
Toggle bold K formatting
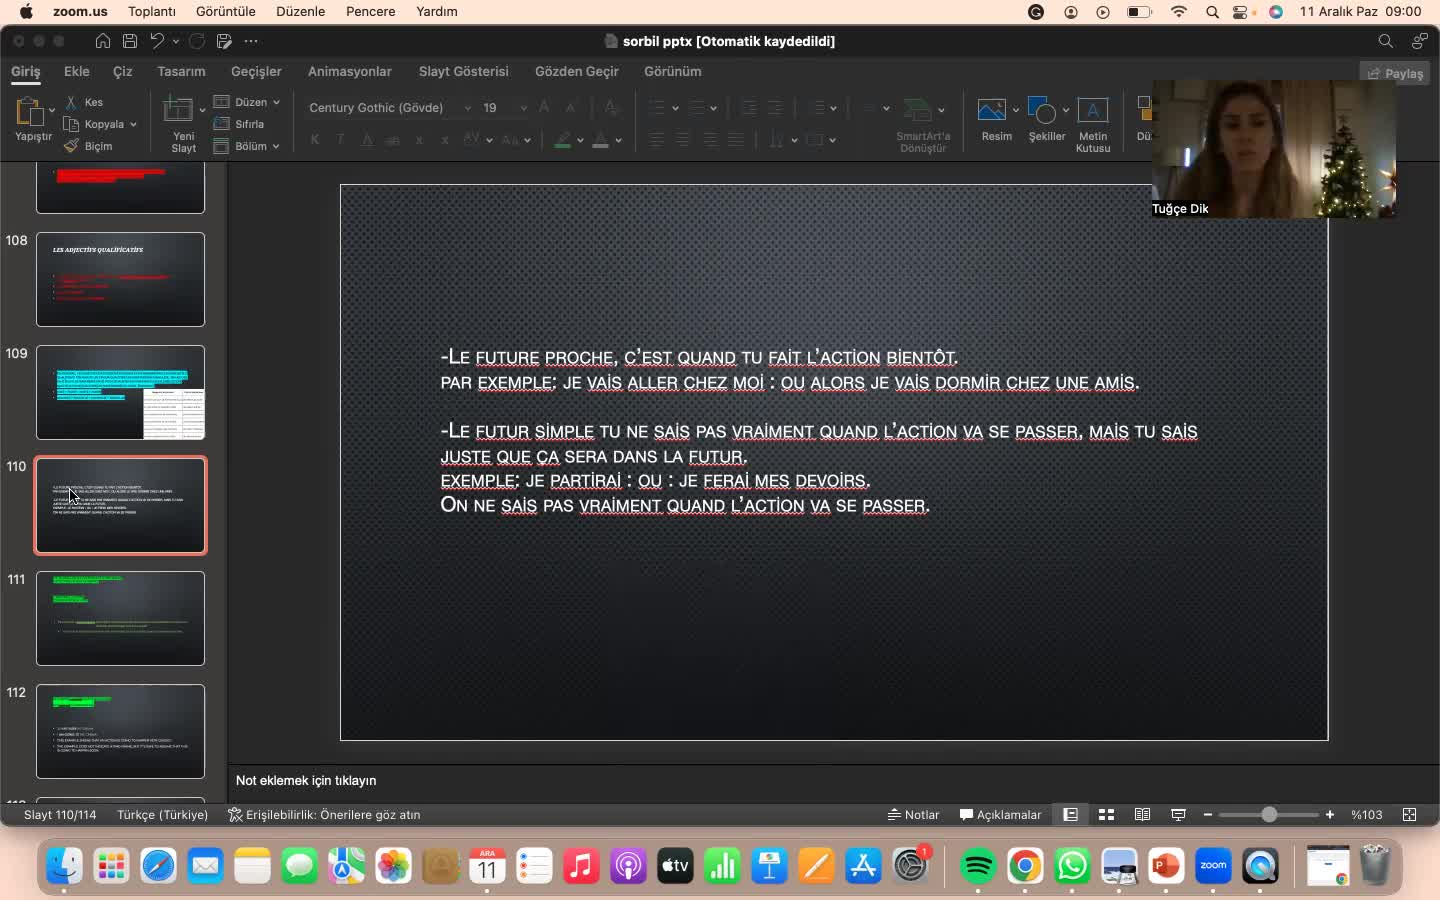315,140
